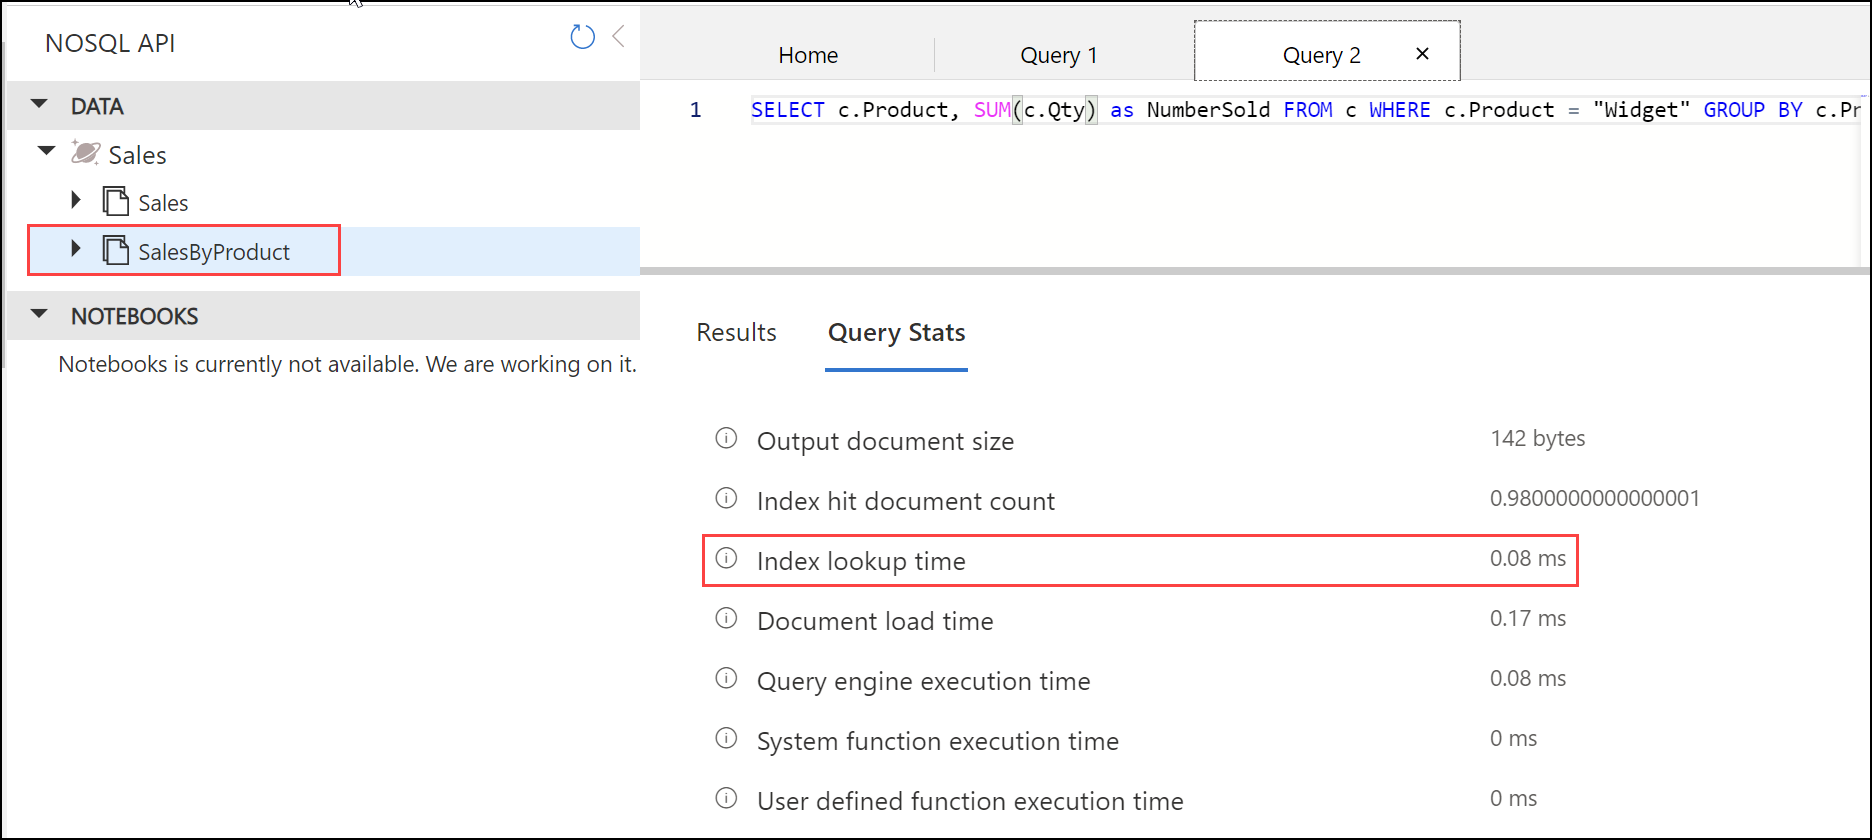Click the System function execution 0 ms value

[1513, 738]
